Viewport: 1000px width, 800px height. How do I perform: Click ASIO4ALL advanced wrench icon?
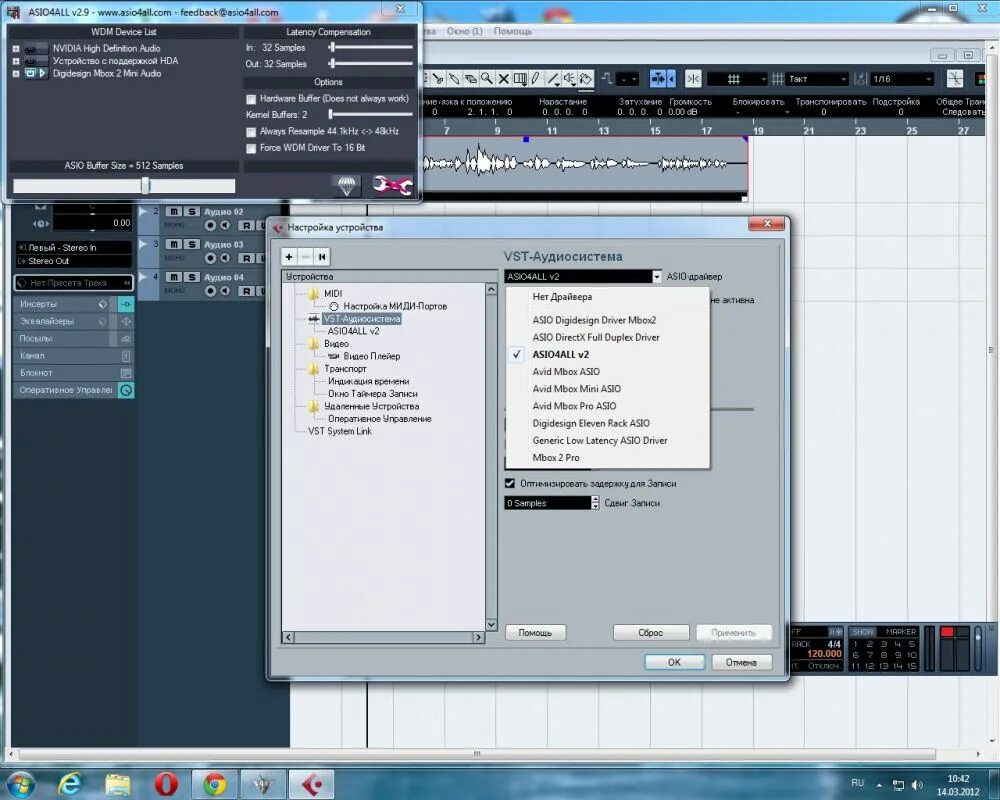[x=392, y=186]
